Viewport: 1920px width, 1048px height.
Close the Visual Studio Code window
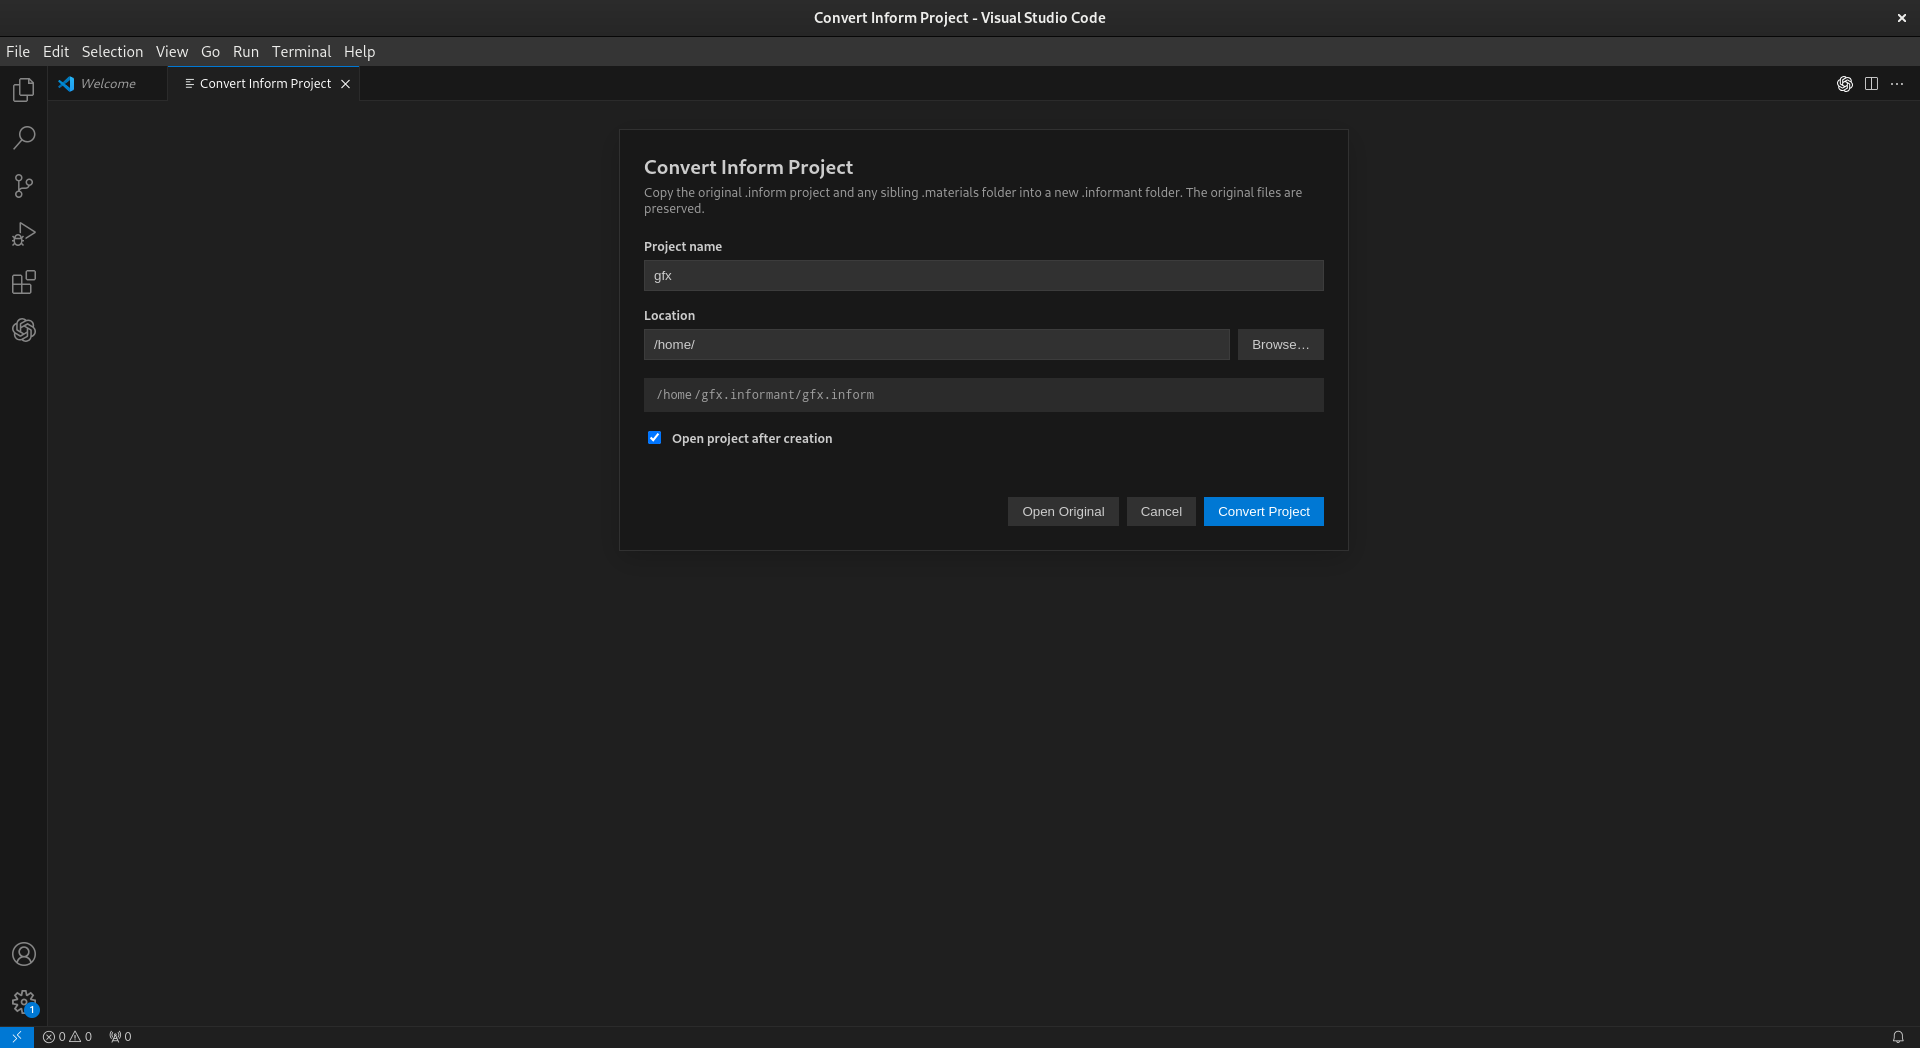point(1902,18)
